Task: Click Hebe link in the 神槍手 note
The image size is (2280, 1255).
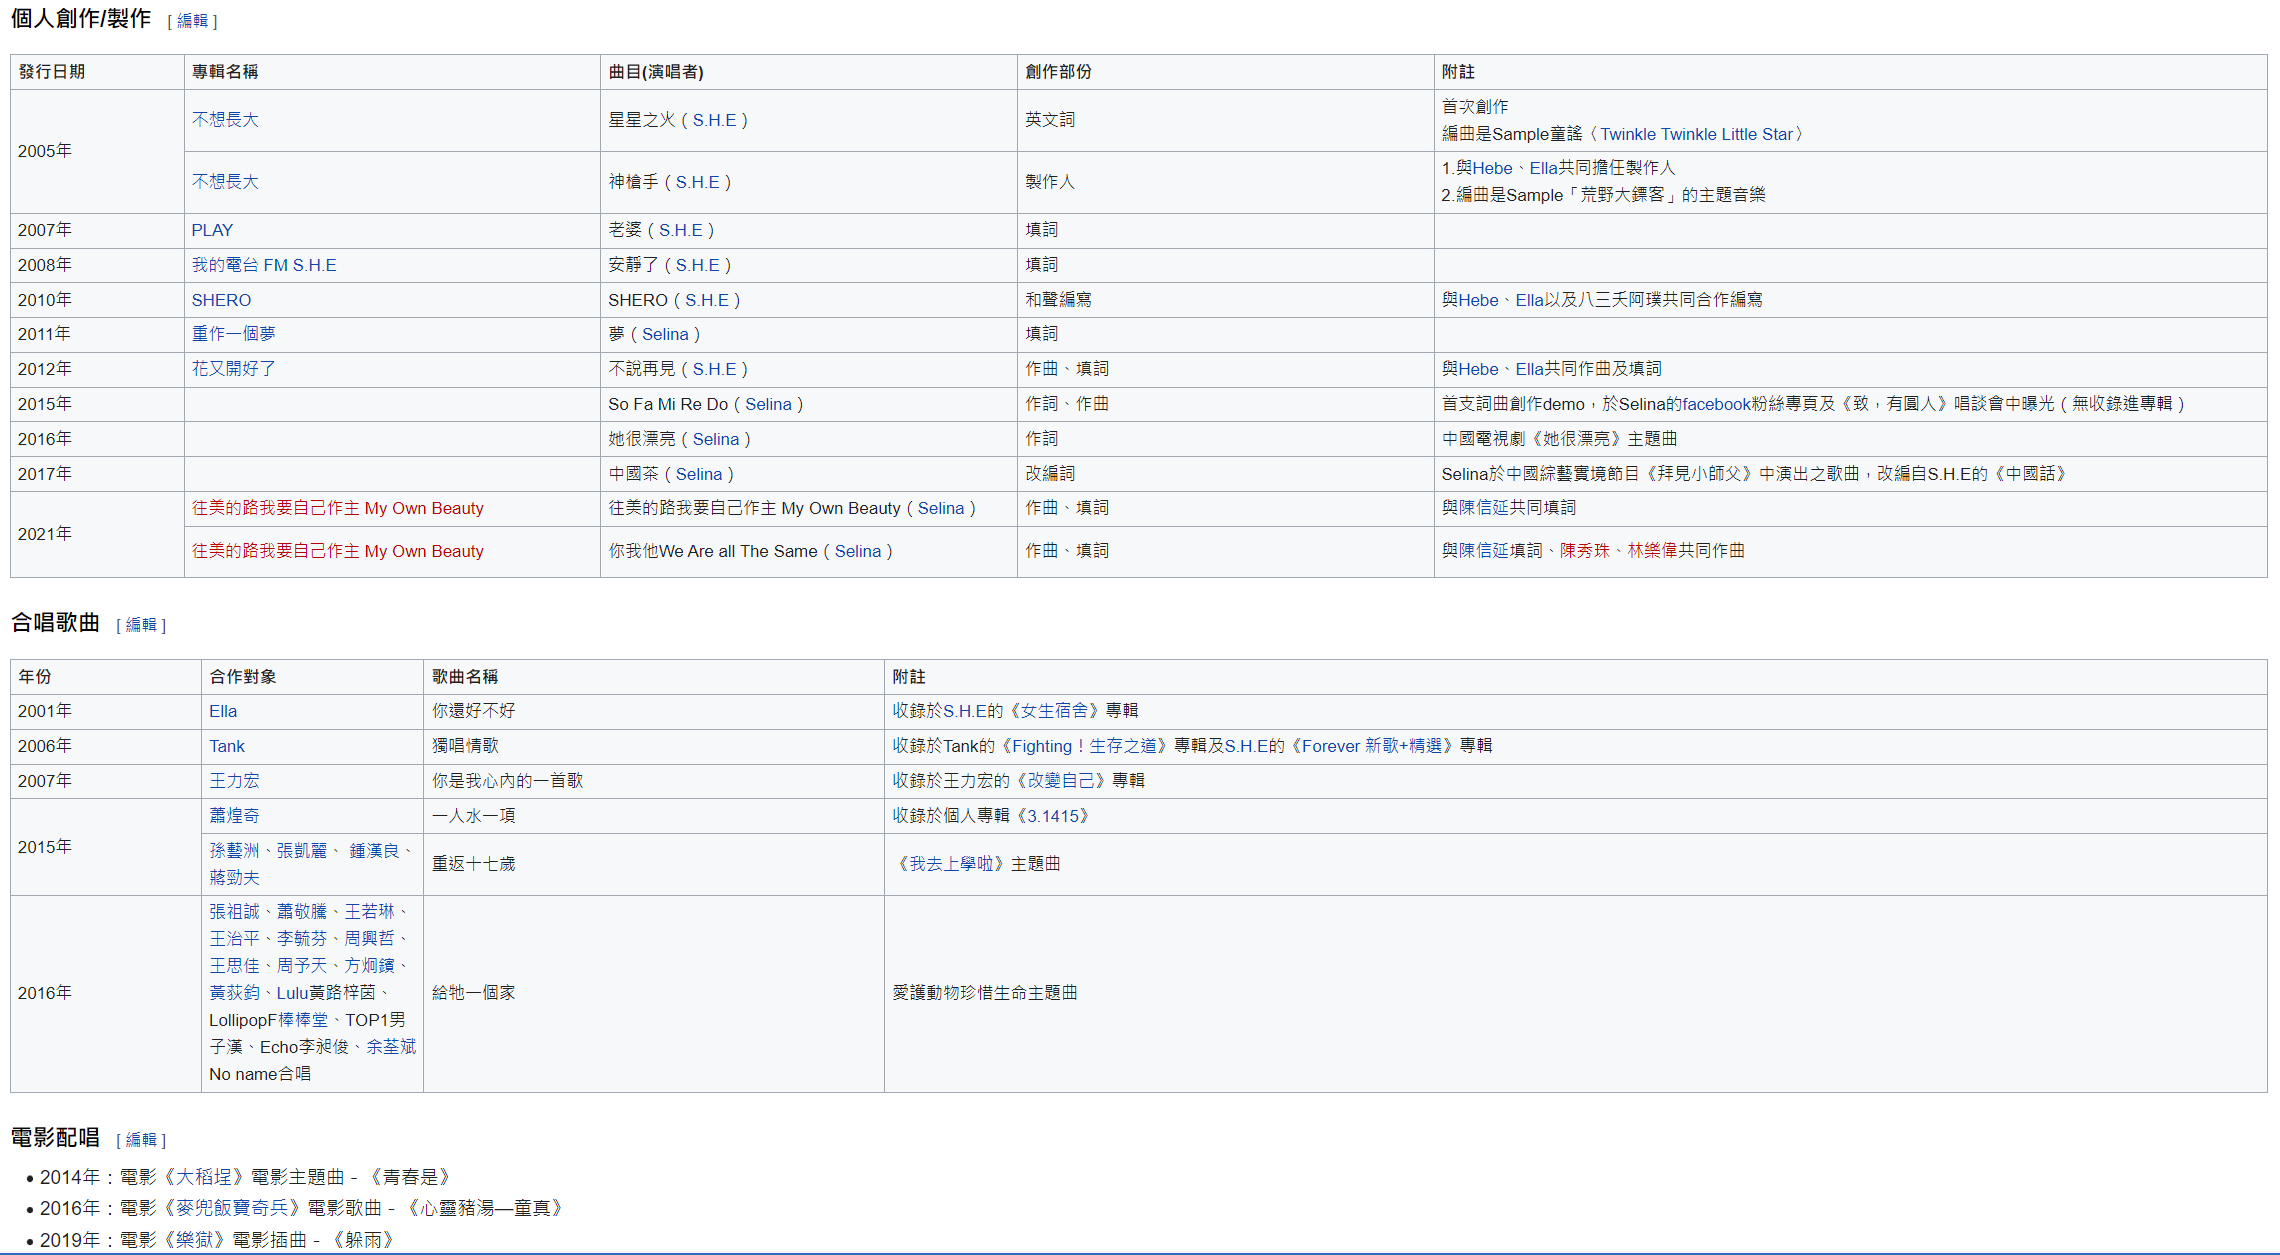Action: pos(1492,168)
